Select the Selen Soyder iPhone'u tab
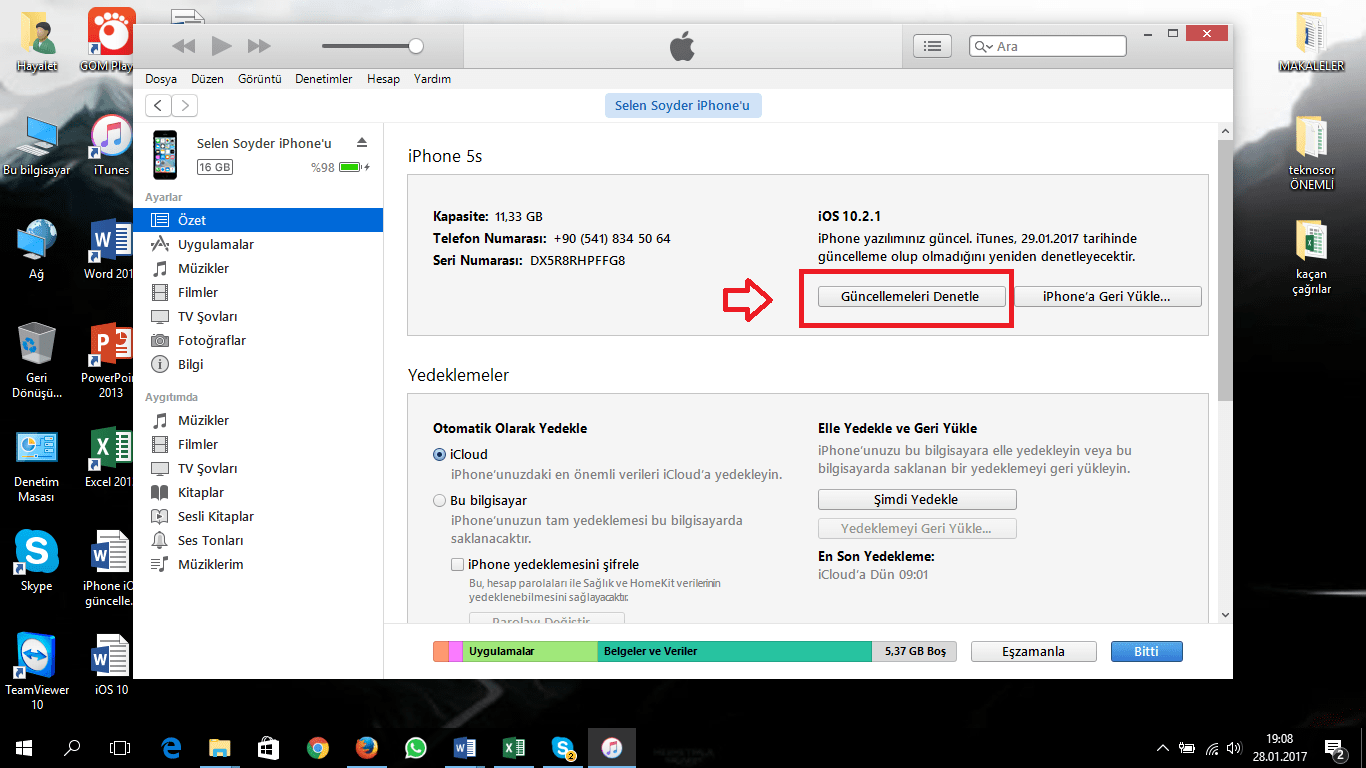Screen dimensions: 1366x768 pyautogui.click(x=683, y=106)
